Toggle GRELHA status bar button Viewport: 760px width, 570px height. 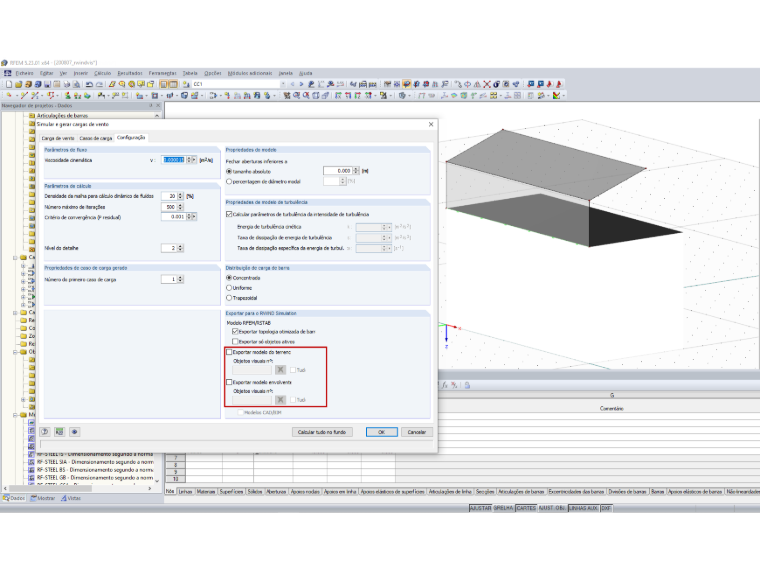tap(503, 508)
